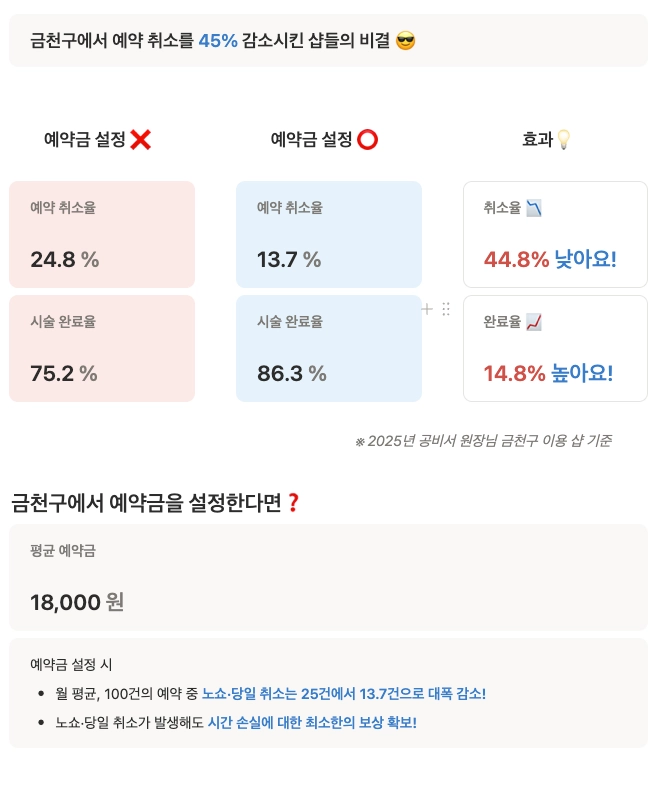Viewport: 657px width, 804px height.
Task: Click the downward chart icon beside 취소율
Action: (534, 208)
